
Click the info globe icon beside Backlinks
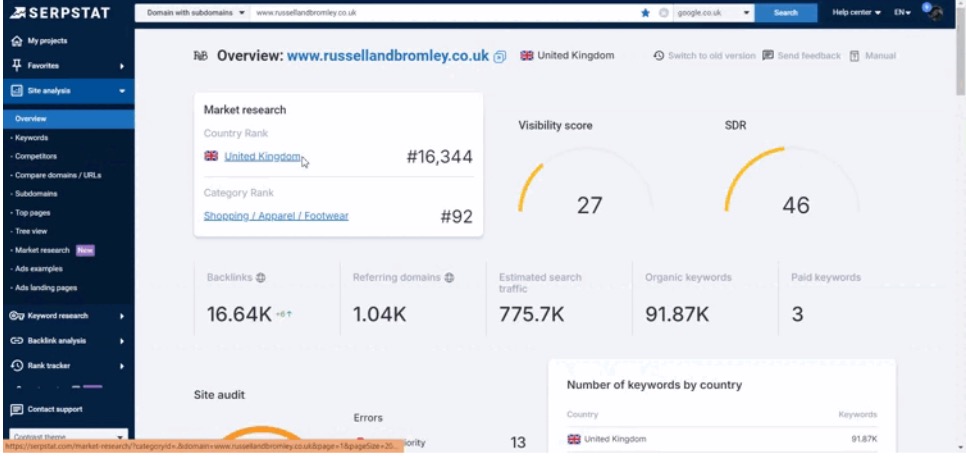point(261,277)
